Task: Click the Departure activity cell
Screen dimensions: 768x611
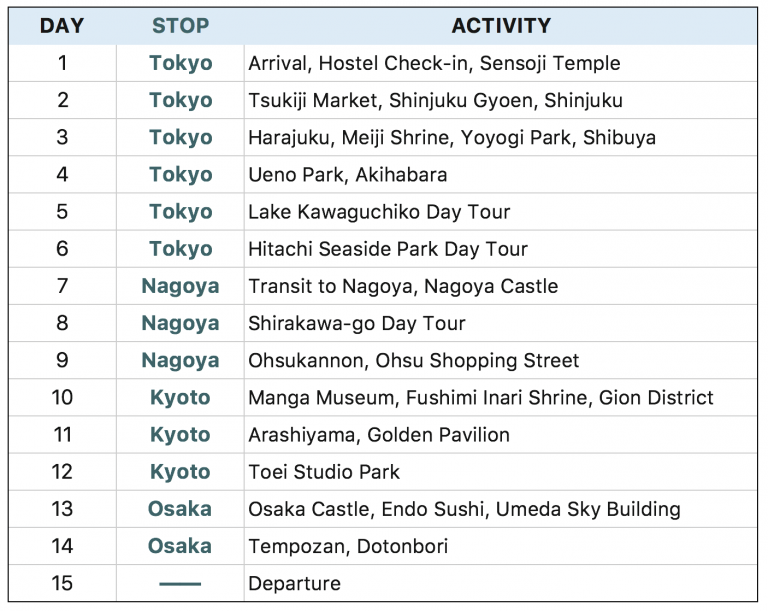Action: click(294, 583)
